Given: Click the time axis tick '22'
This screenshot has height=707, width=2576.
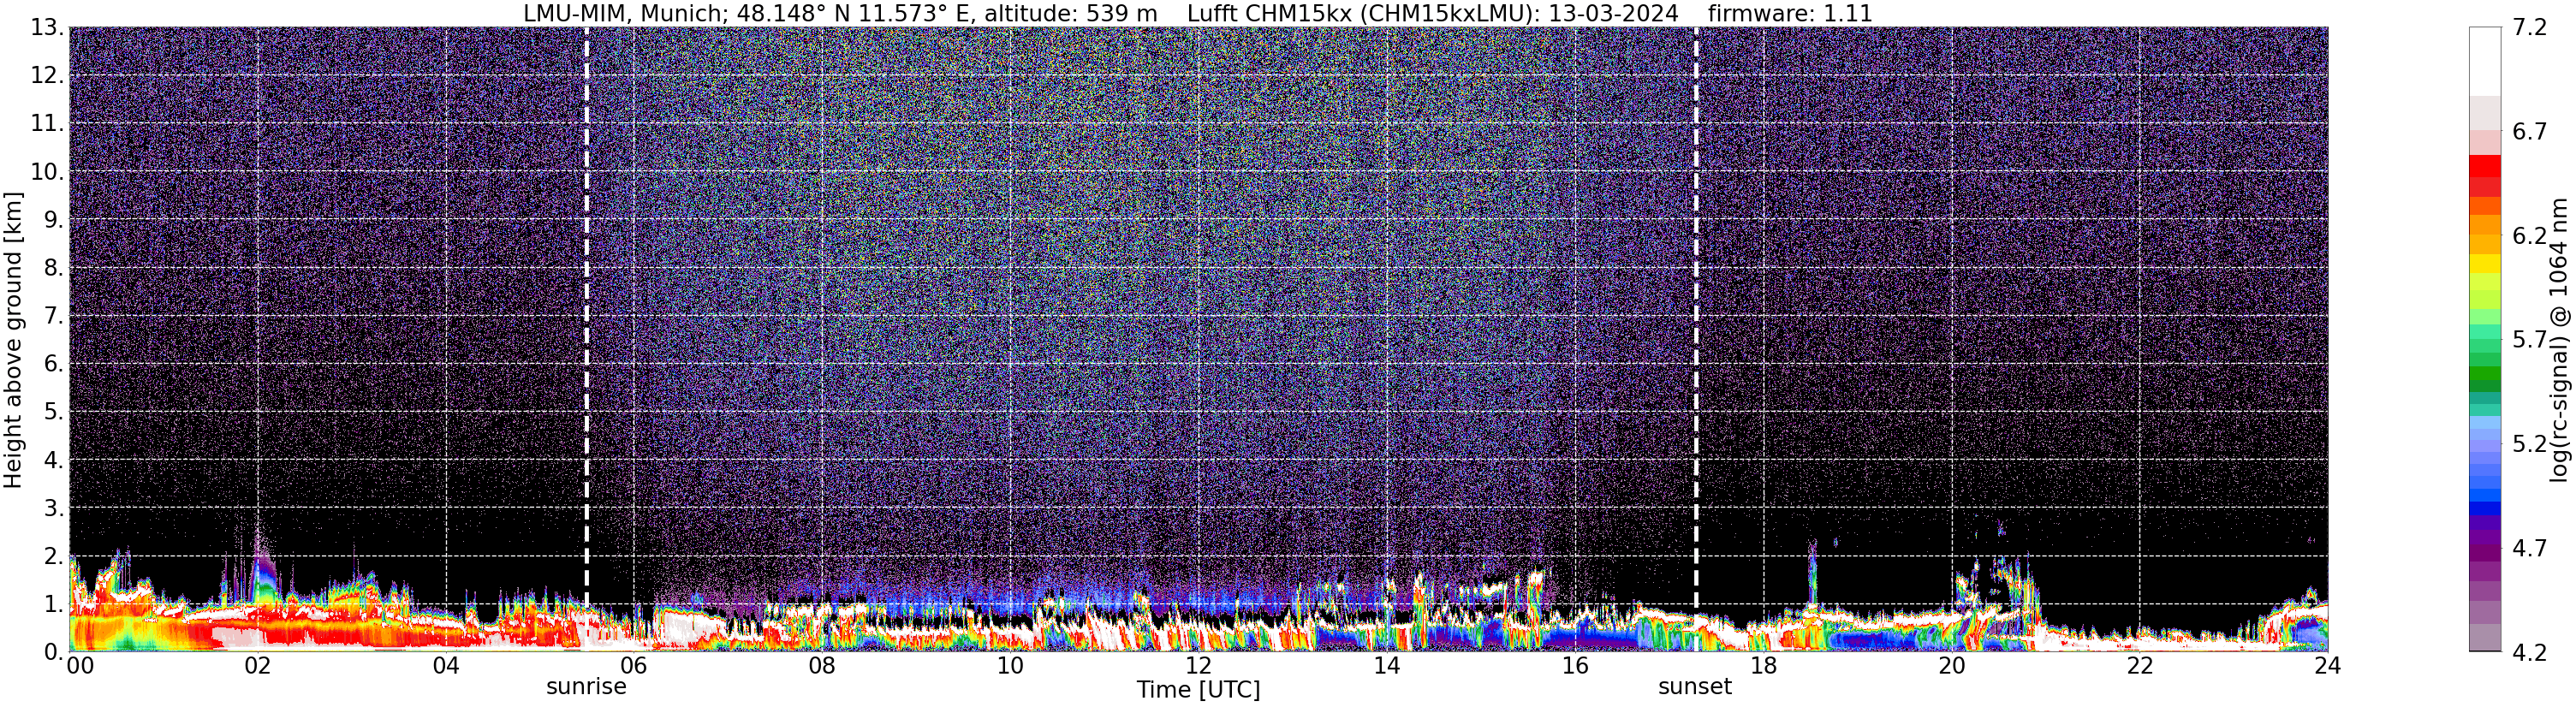Looking at the screenshot, I should pos(2140,666).
